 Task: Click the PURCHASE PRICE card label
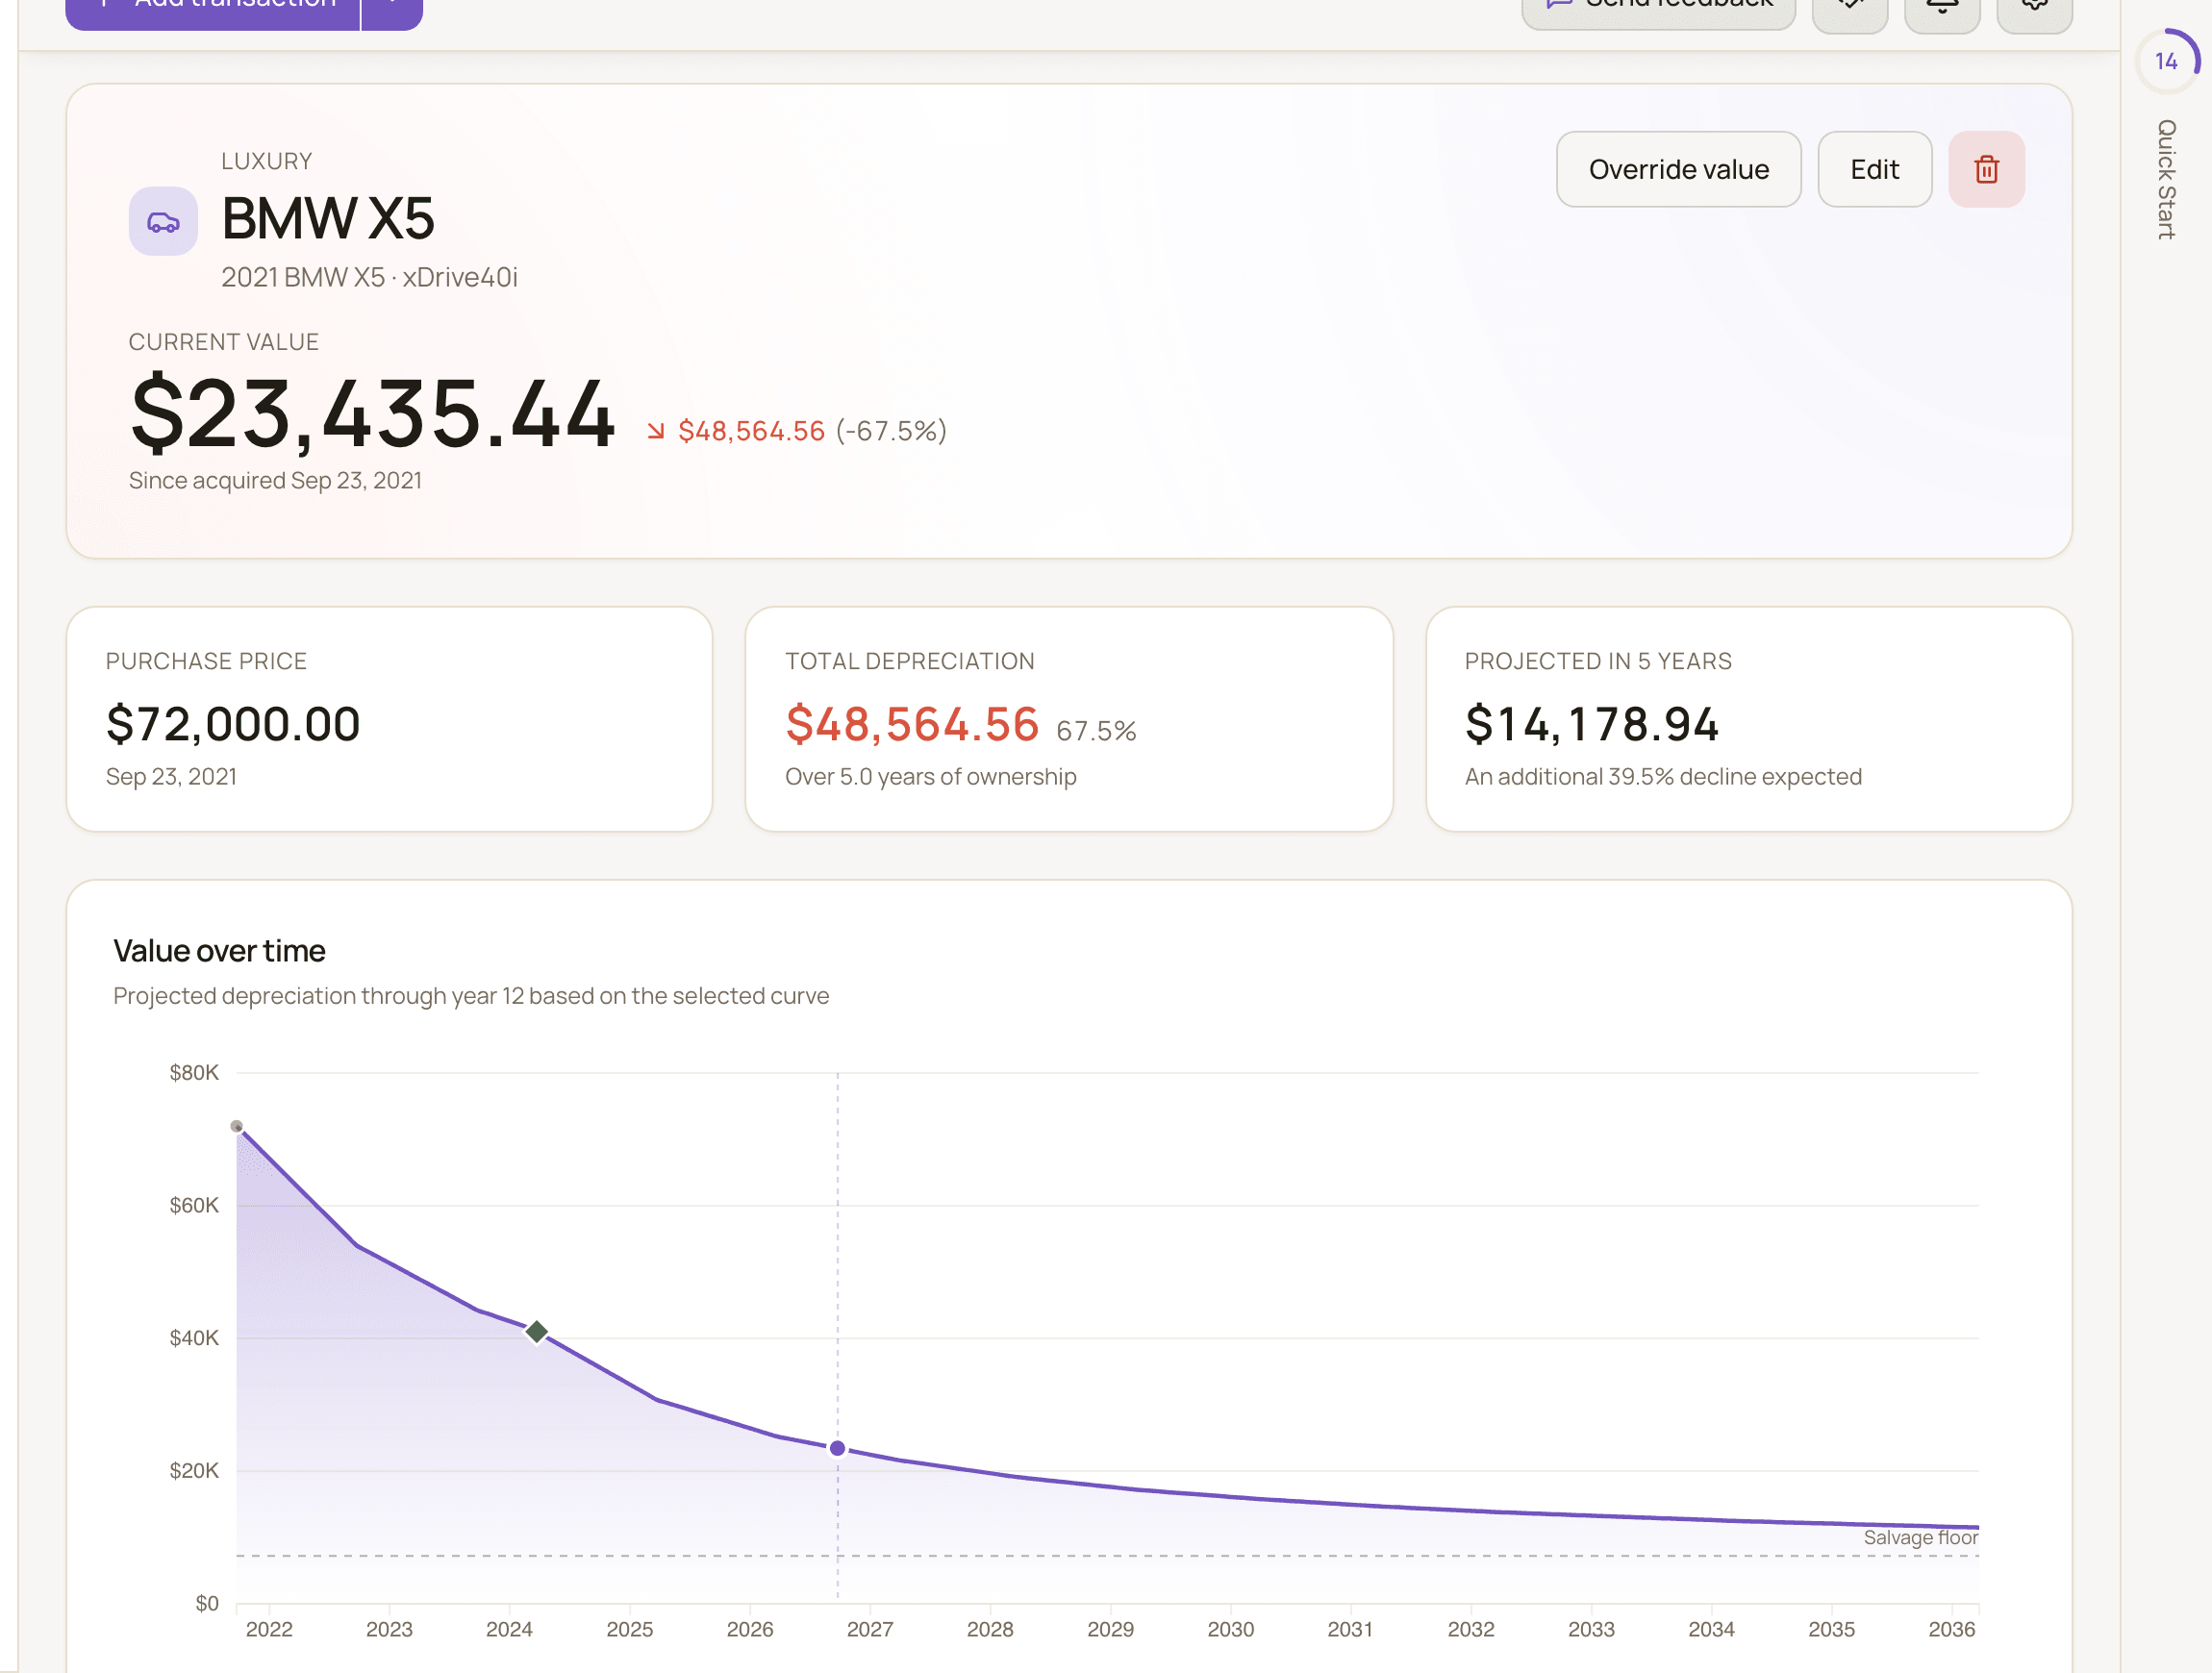206,661
